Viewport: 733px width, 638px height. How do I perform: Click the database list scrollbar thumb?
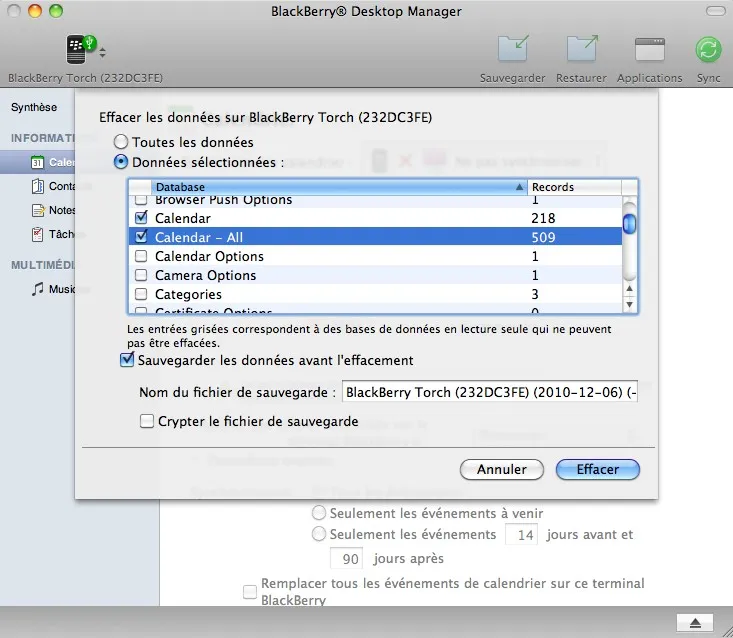click(630, 223)
